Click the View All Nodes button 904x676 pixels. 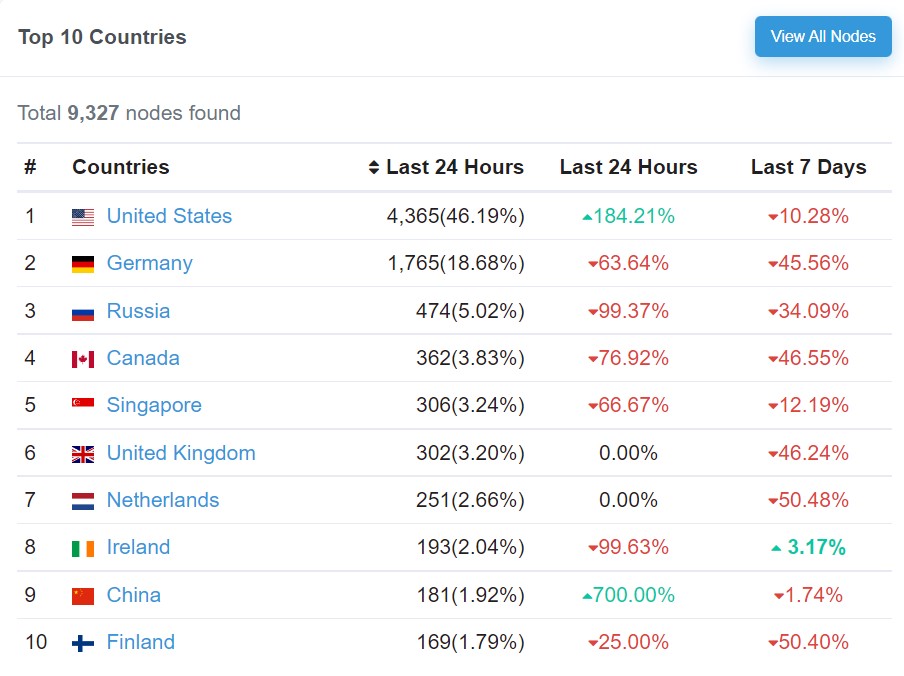pos(822,36)
